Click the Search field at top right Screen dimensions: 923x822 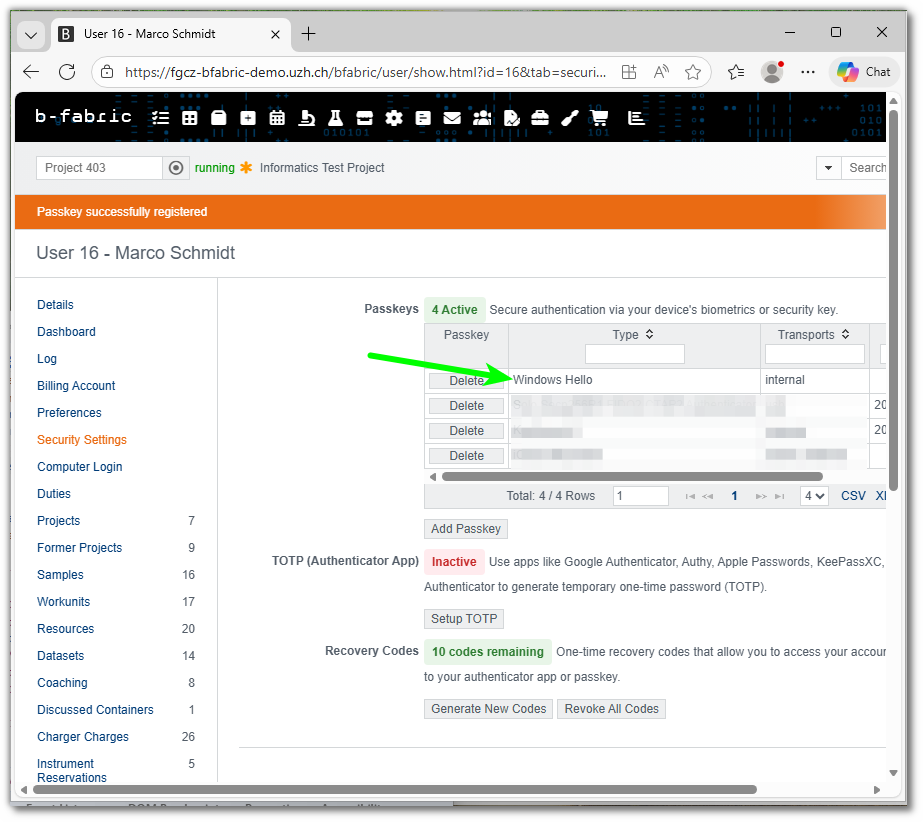[x=866, y=168]
